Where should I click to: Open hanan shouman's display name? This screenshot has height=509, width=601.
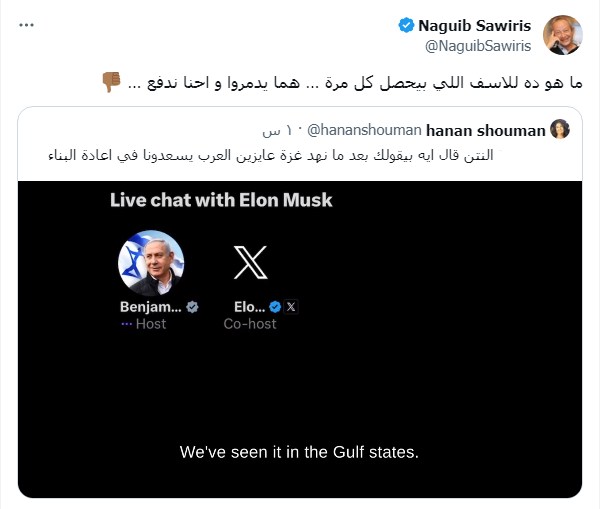485,130
